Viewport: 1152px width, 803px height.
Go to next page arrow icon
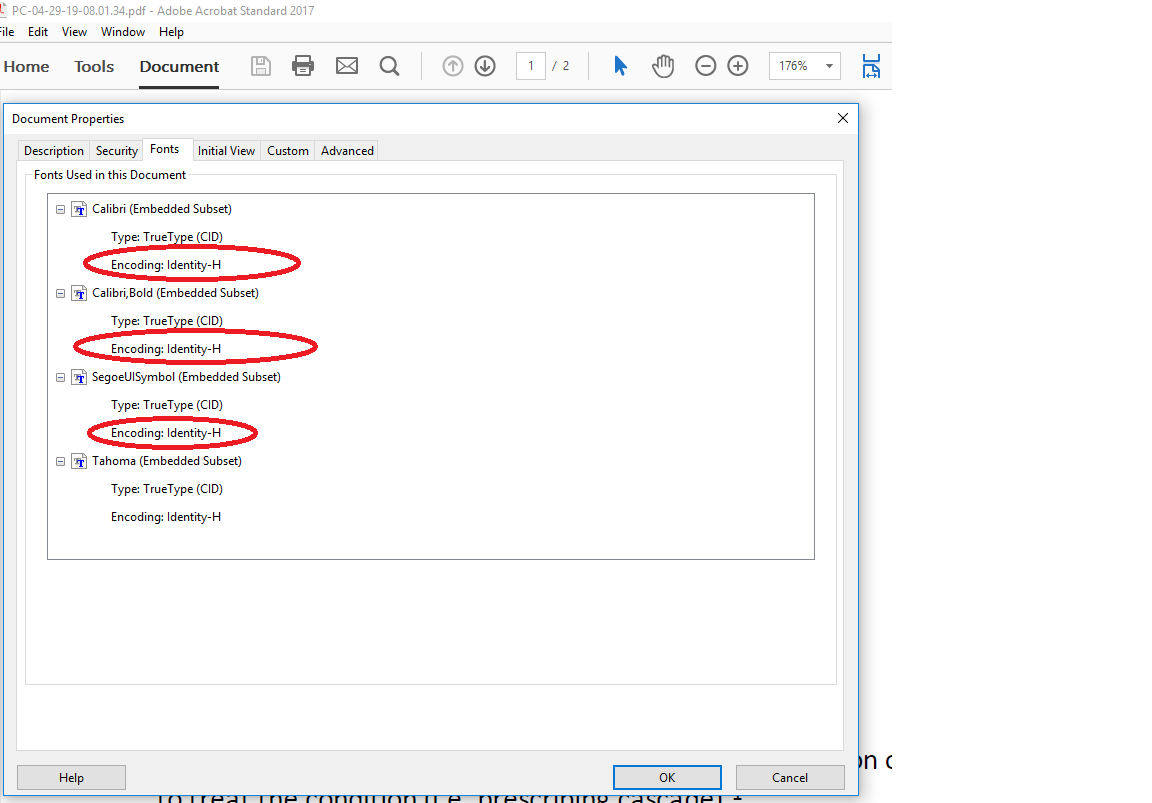pos(485,66)
